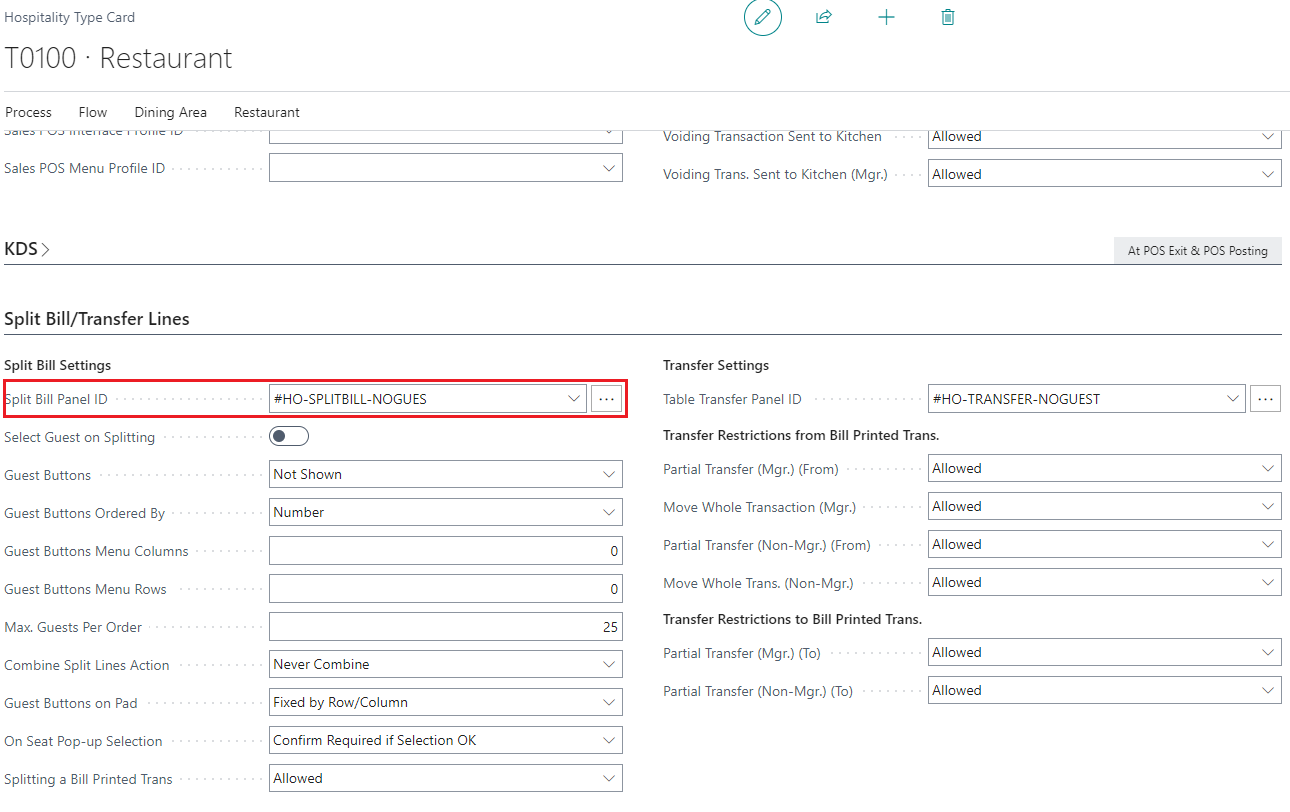Image resolution: width=1290 pixels, height=812 pixels.
Task: Open Table Transfer Panel ID ellipsis button
Action: pos(1265,399)
